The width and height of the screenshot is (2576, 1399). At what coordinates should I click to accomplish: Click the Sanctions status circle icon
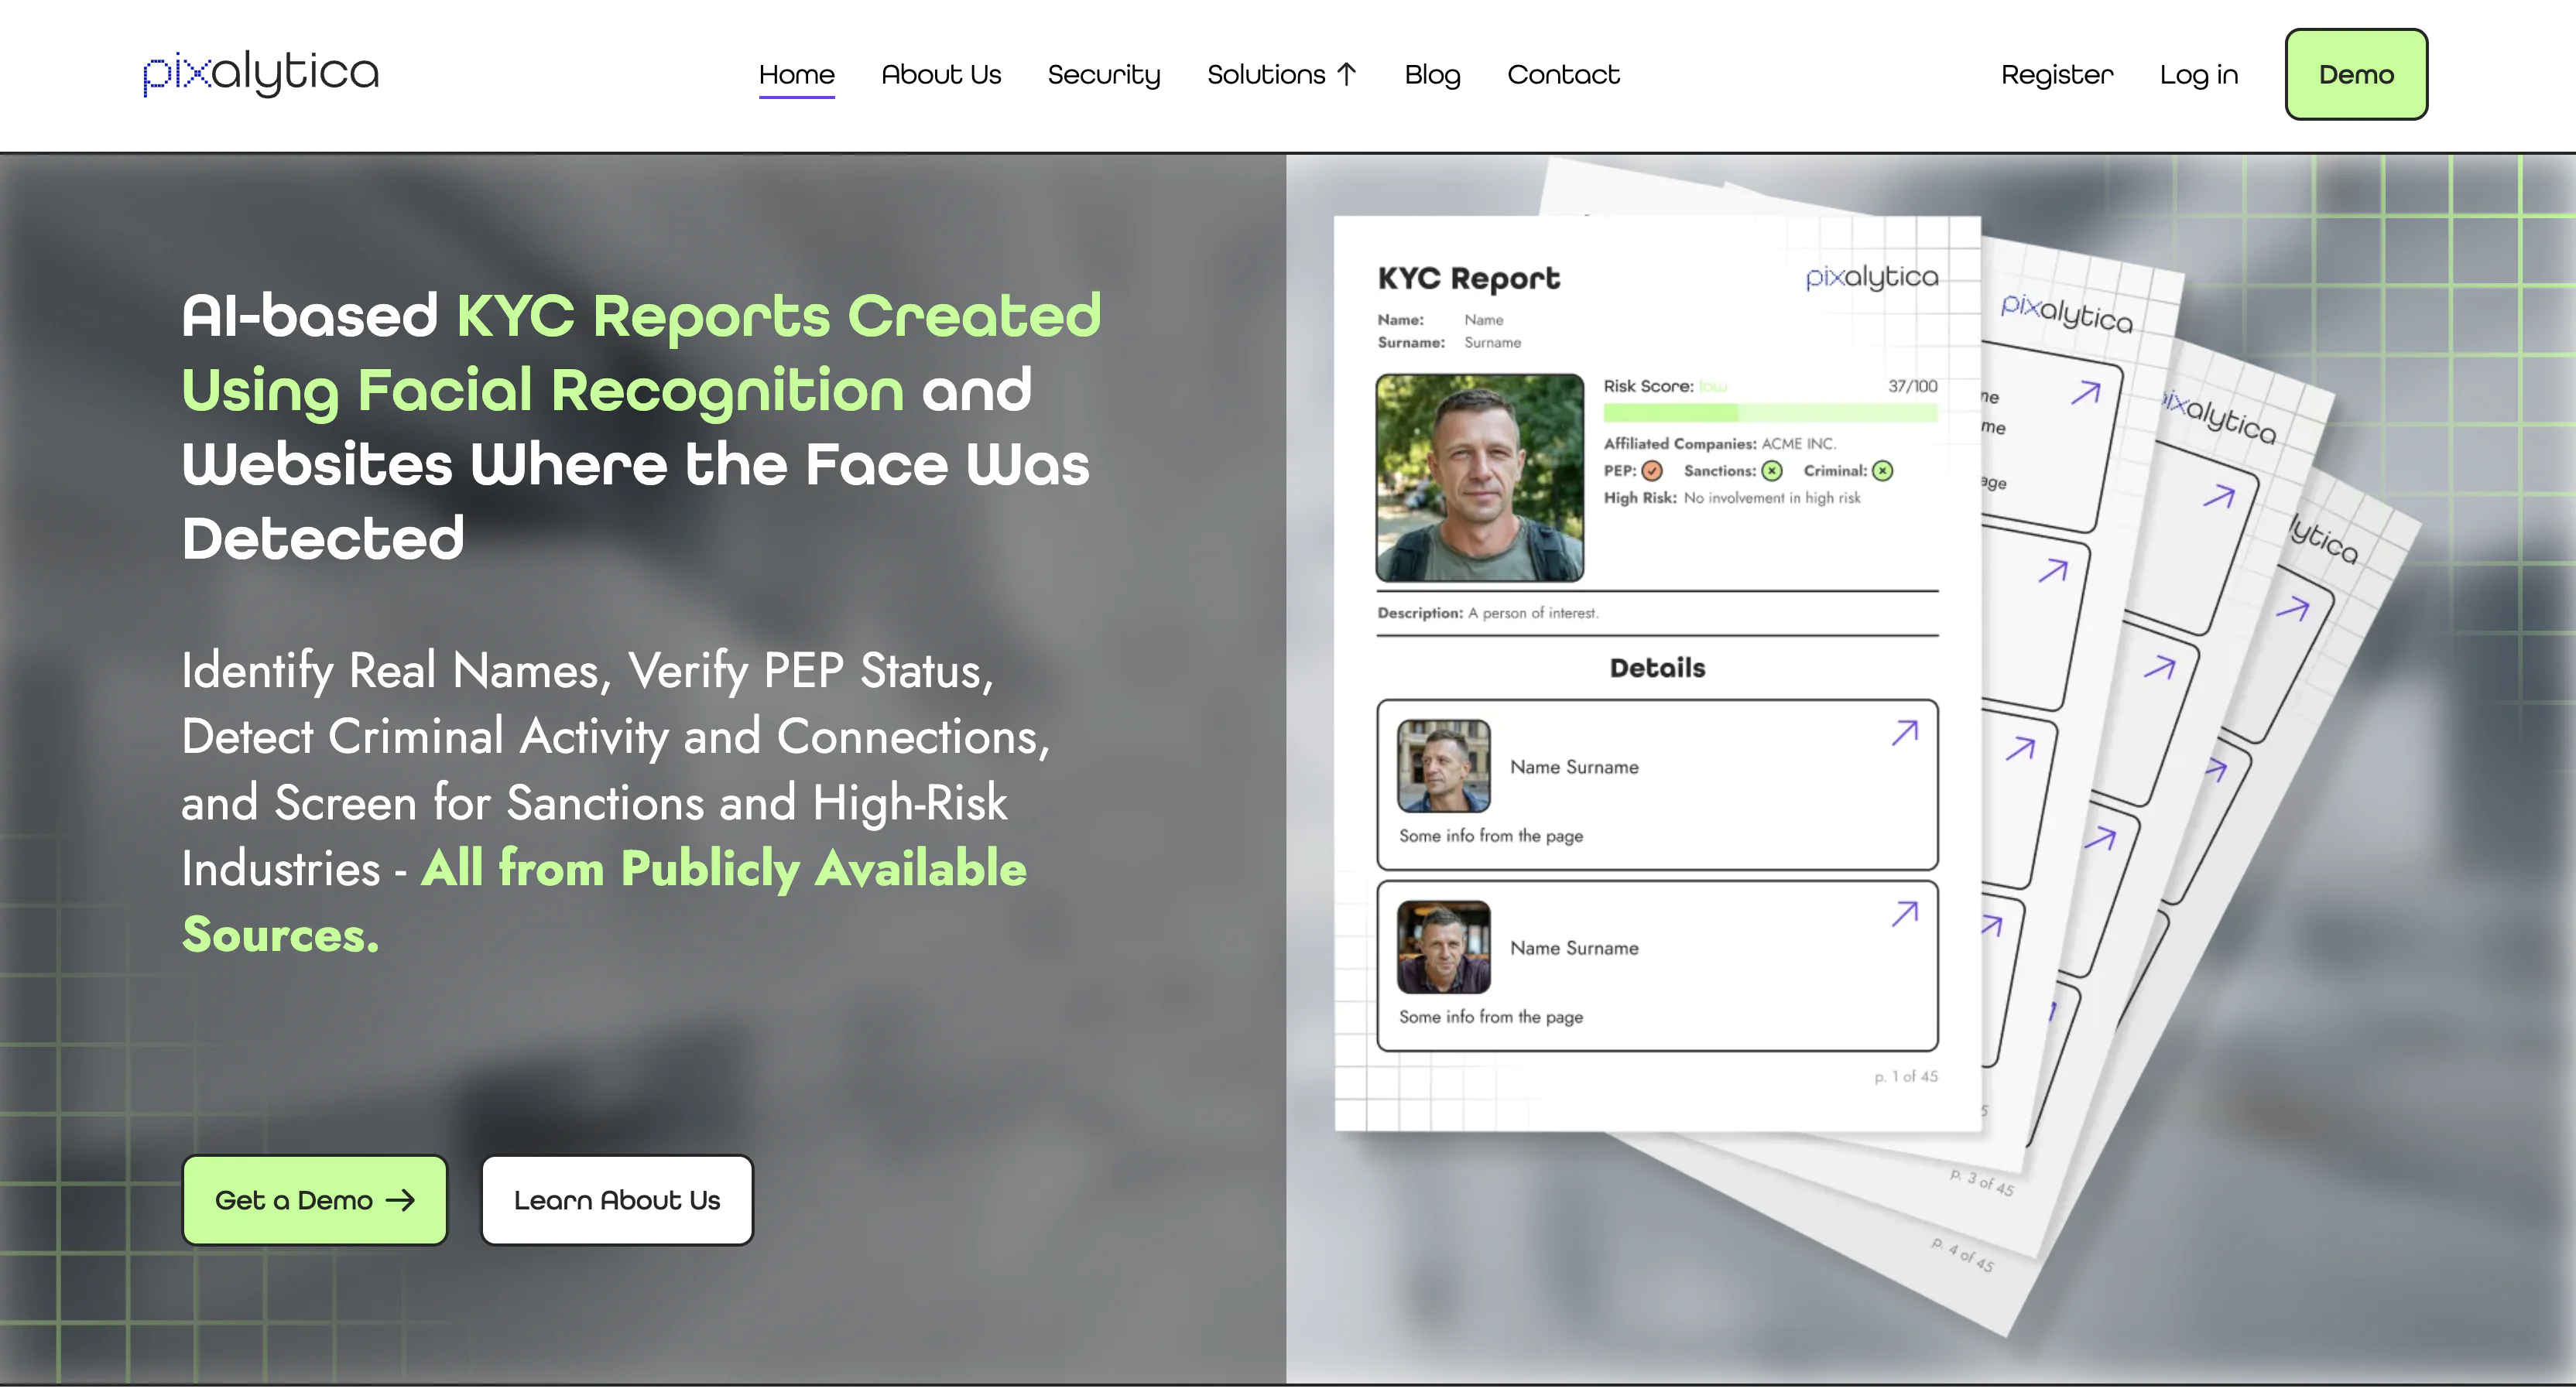pyautogui.click(x=1772, y=471)
